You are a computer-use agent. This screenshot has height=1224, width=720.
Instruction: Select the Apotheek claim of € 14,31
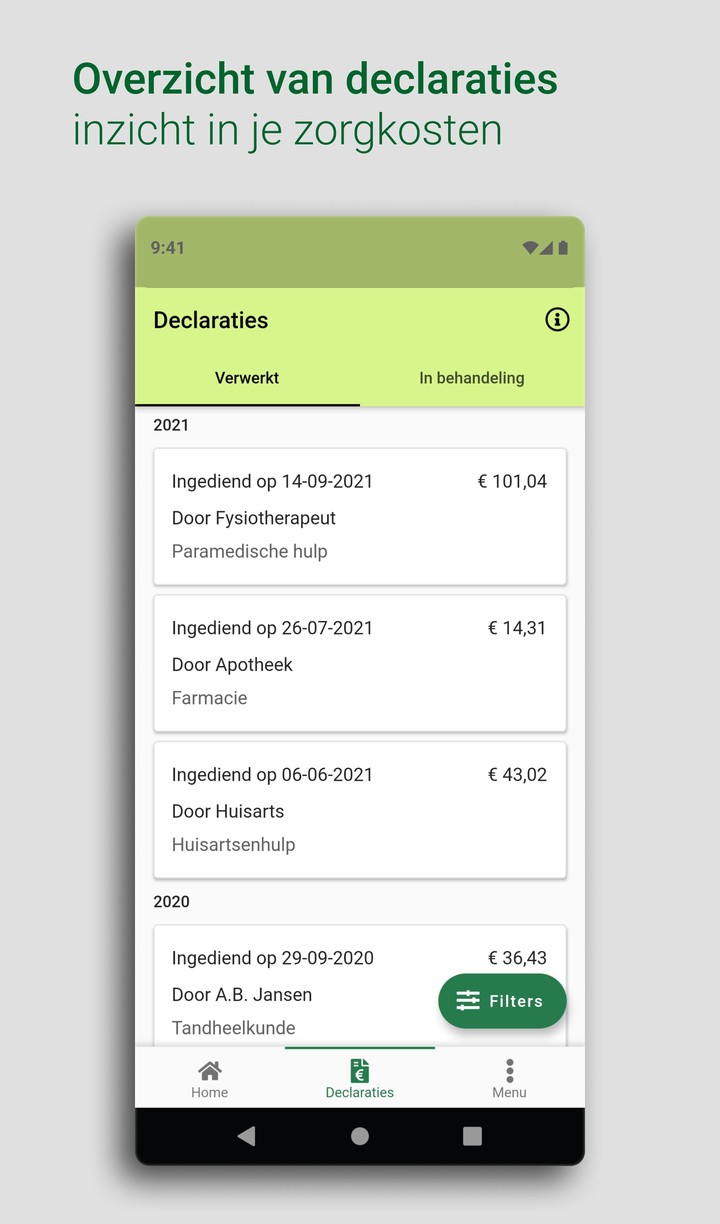pyautogui.click(x=359, y=663)
